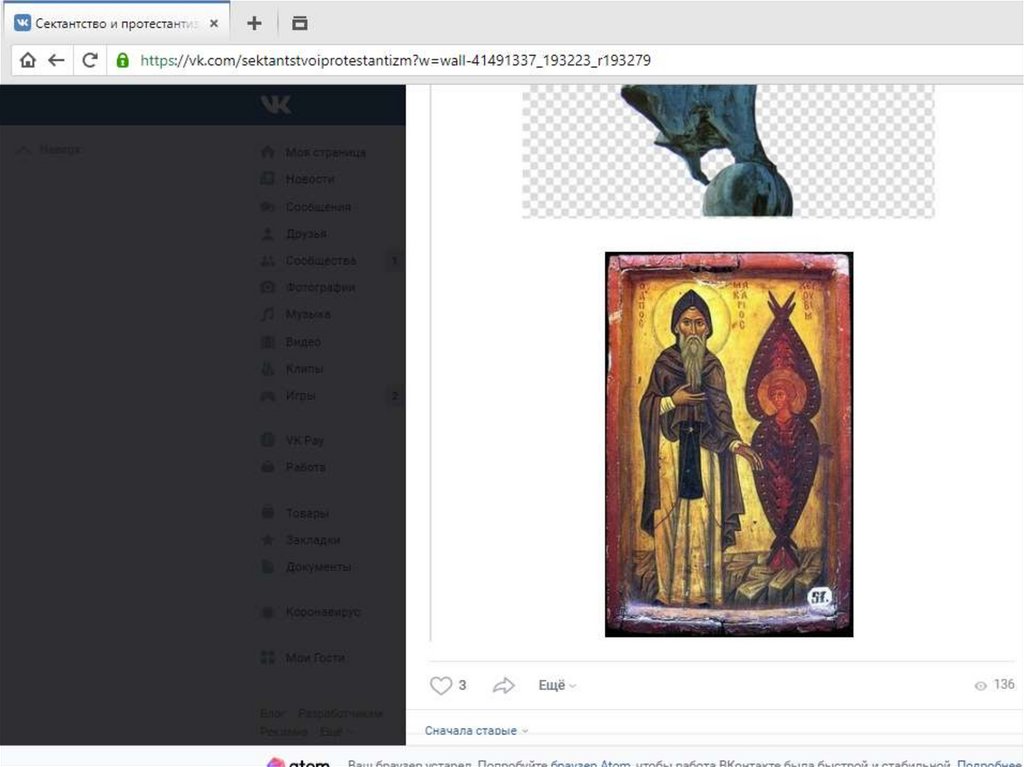1024x767 pixels.
Task: Share the post with arrow icon
Action: 504,685
